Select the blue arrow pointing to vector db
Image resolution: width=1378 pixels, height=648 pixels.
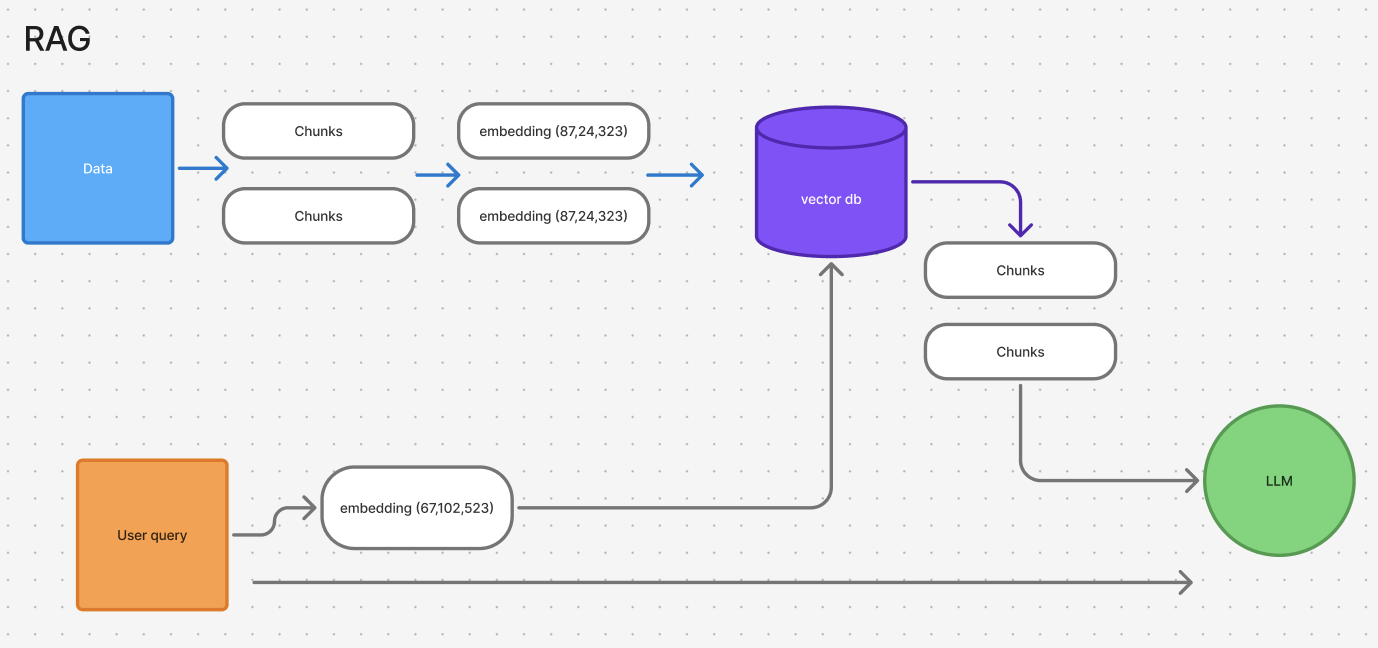[675, 175]
